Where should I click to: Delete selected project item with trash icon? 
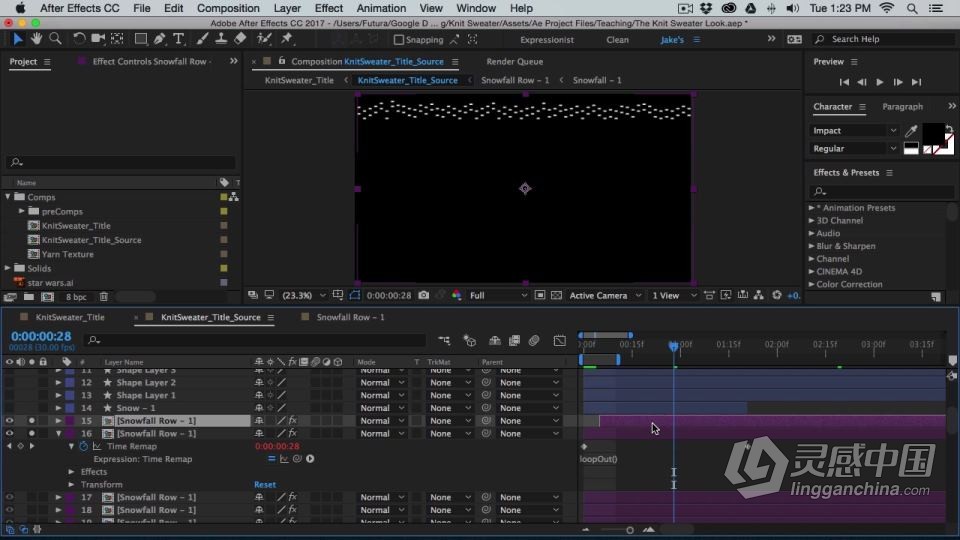click(103, 297)
